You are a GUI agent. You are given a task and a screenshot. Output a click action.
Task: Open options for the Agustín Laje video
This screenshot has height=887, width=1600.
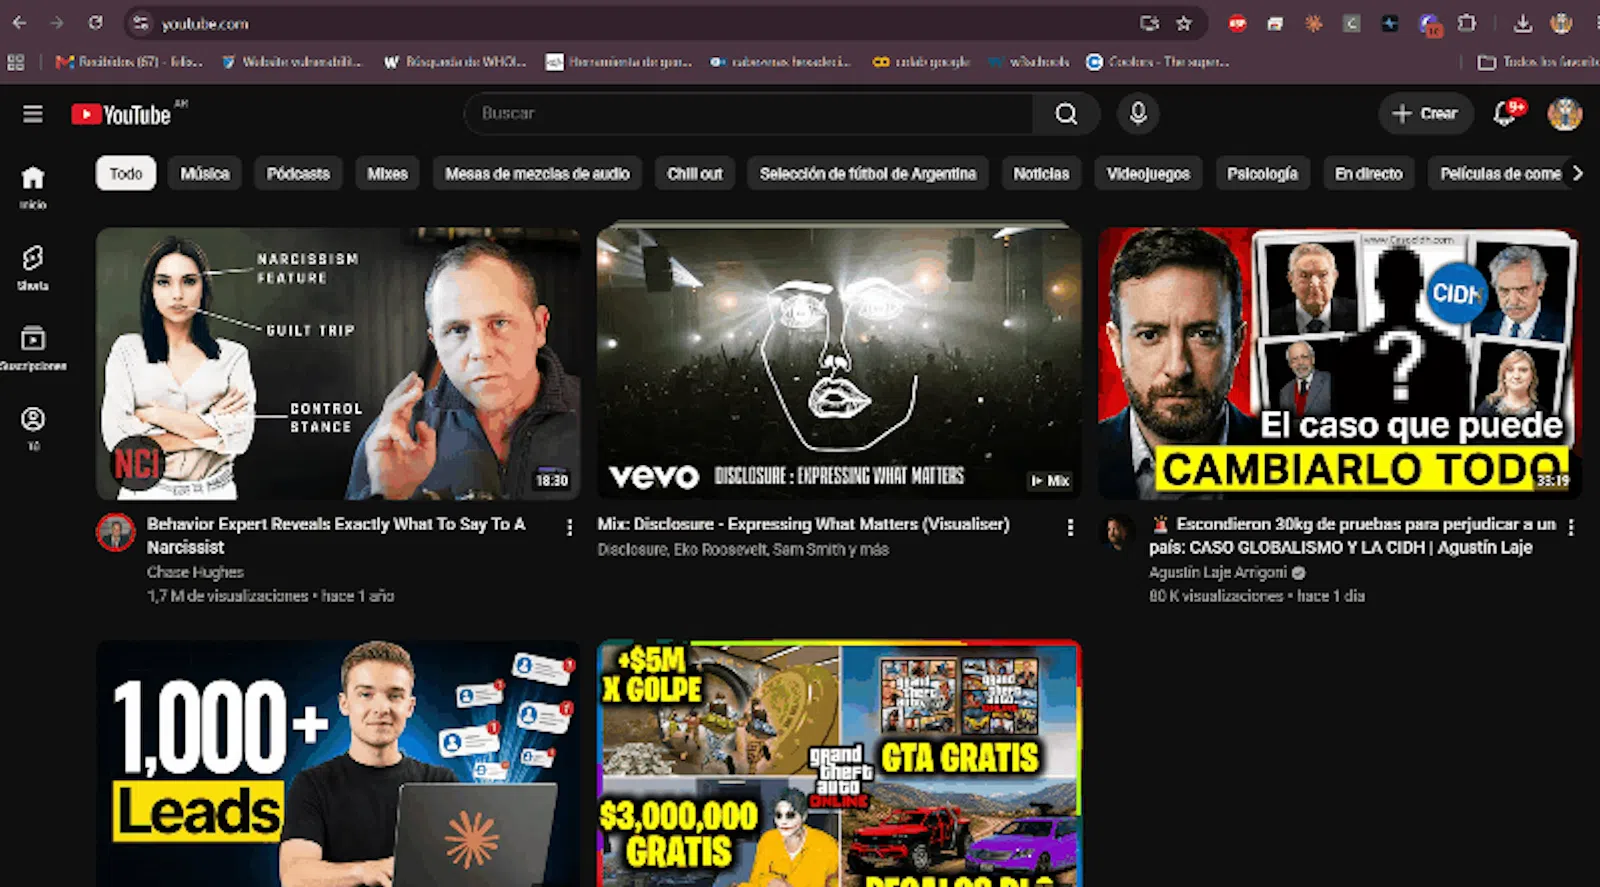[x=1571, y=527]
